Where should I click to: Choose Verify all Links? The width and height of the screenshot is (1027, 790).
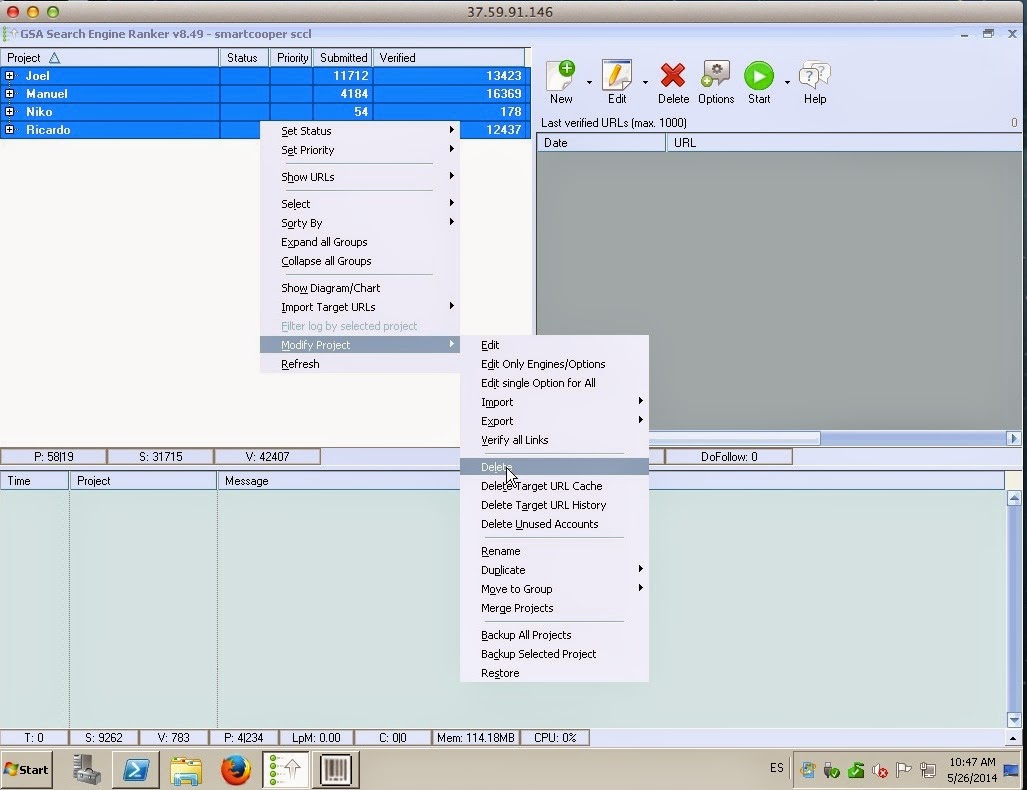tap(554, 440)
